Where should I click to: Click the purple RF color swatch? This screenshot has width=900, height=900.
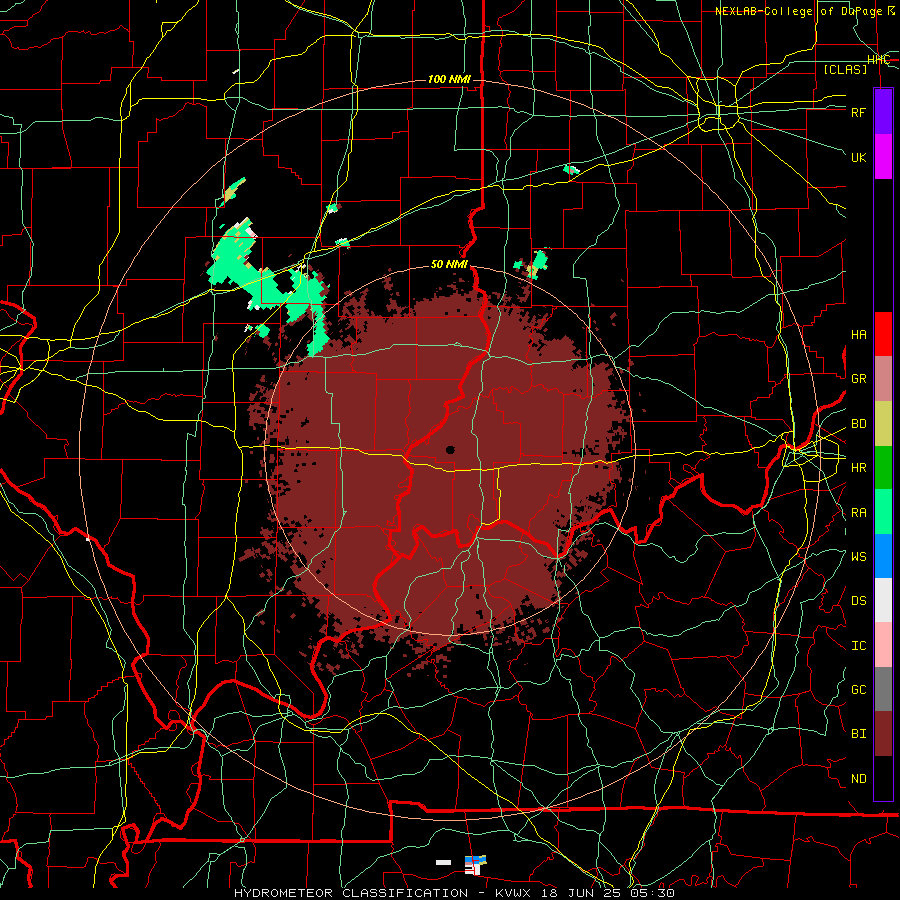883,112
